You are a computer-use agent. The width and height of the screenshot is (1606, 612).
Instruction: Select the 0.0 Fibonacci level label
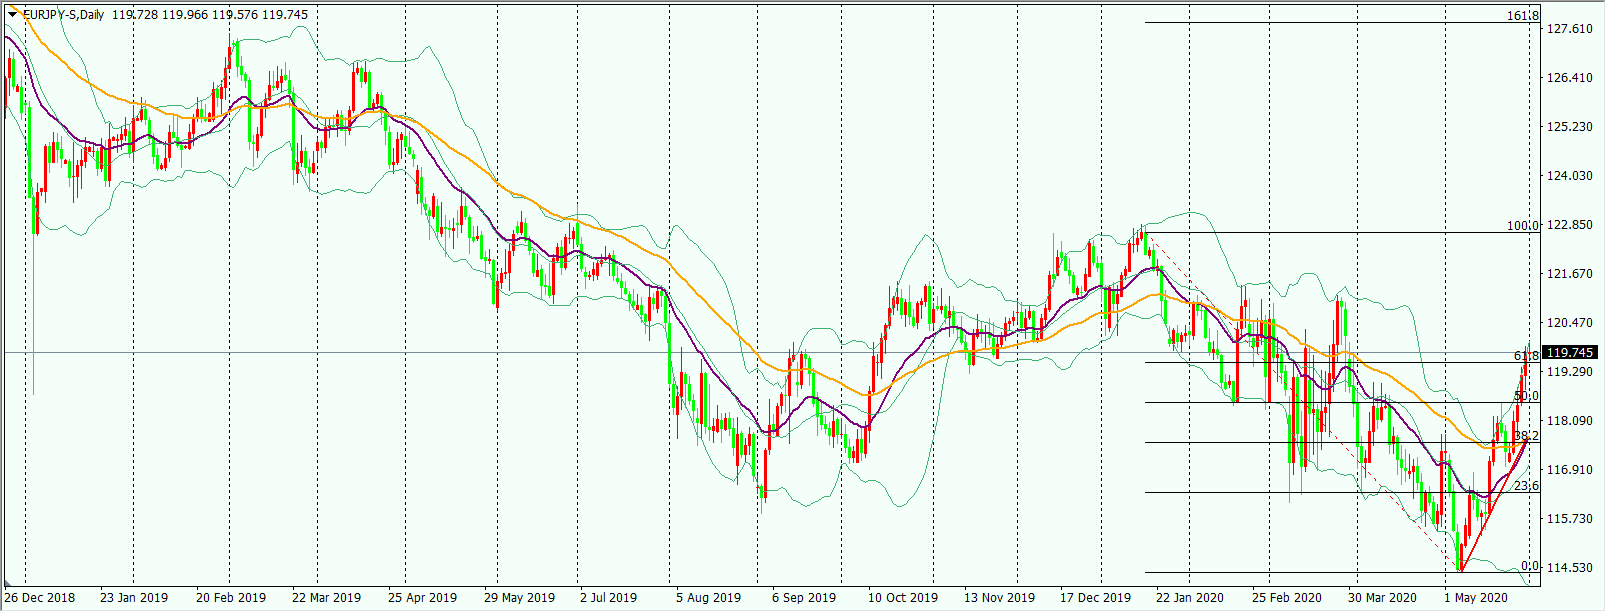click(x=1530, y=566)
